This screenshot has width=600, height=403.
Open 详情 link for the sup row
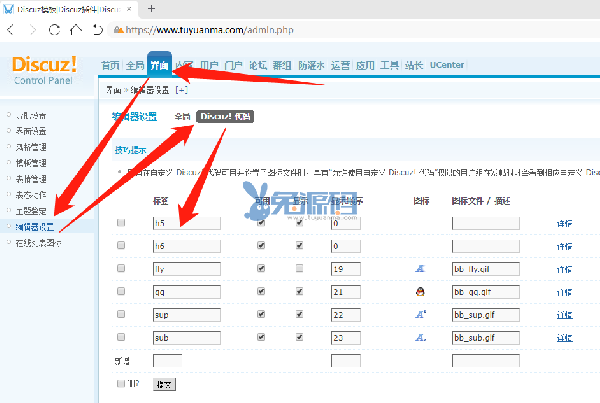pos(564,315)
